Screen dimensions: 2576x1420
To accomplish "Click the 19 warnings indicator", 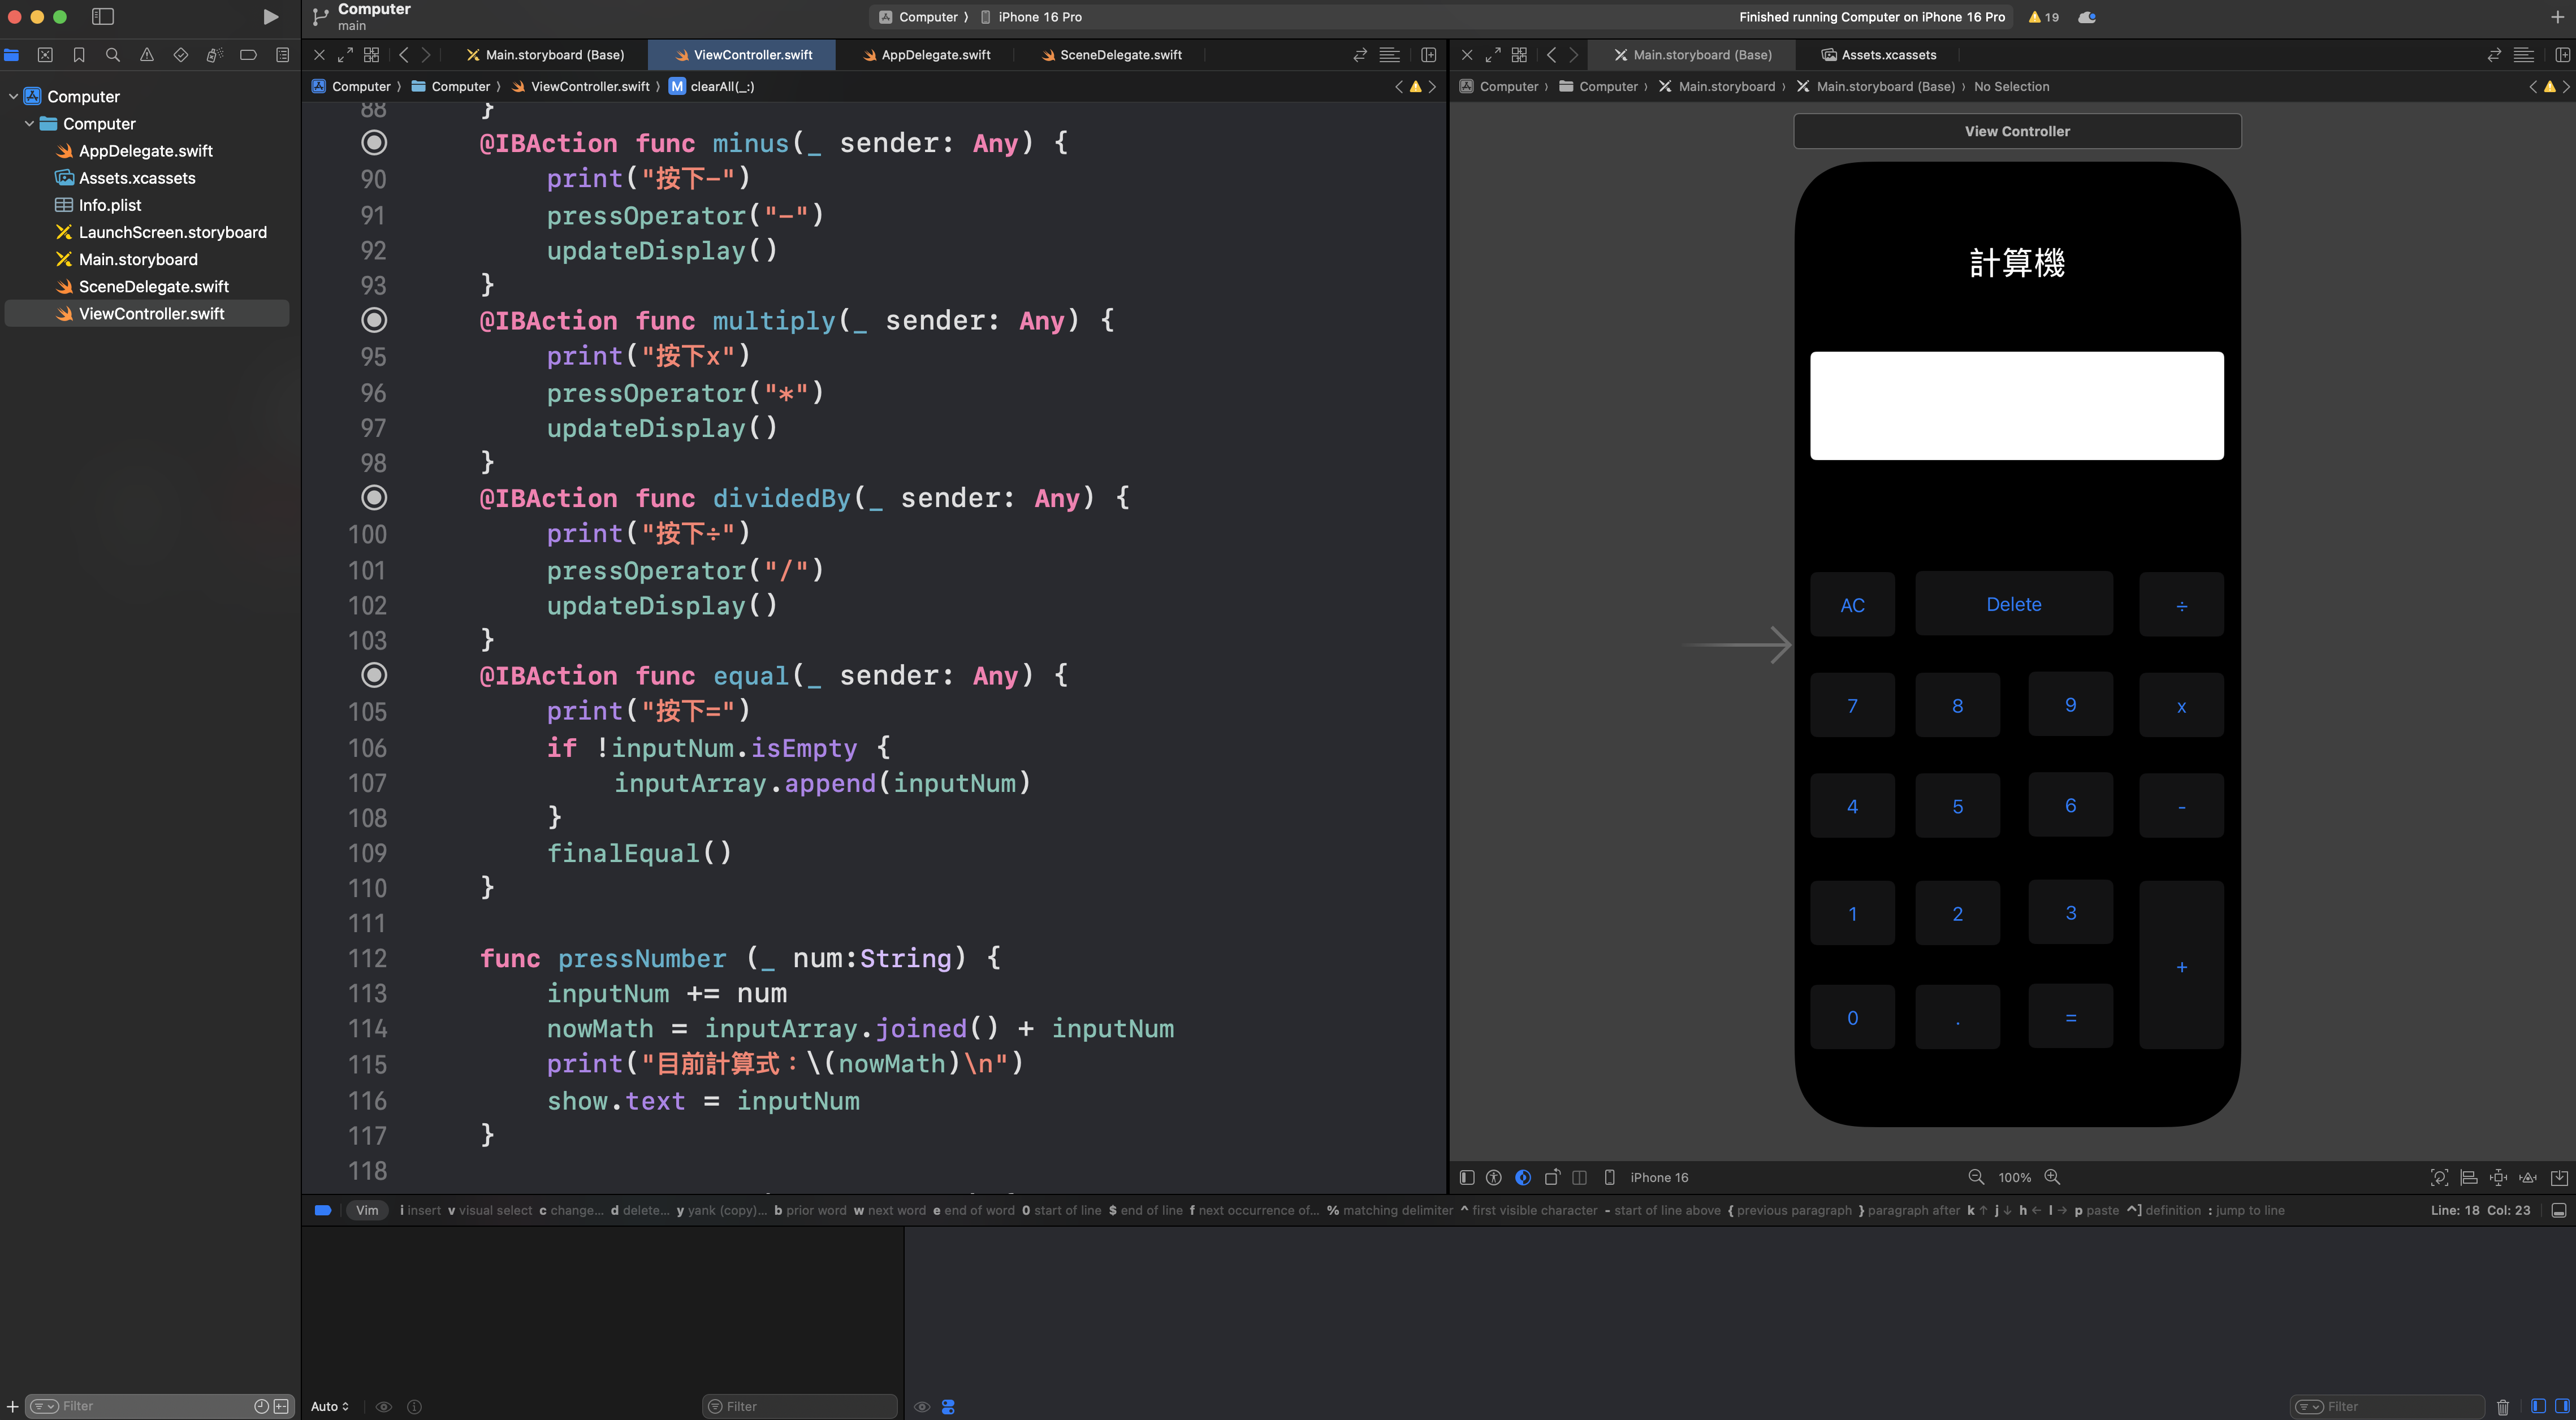I will coord(2043,17).
